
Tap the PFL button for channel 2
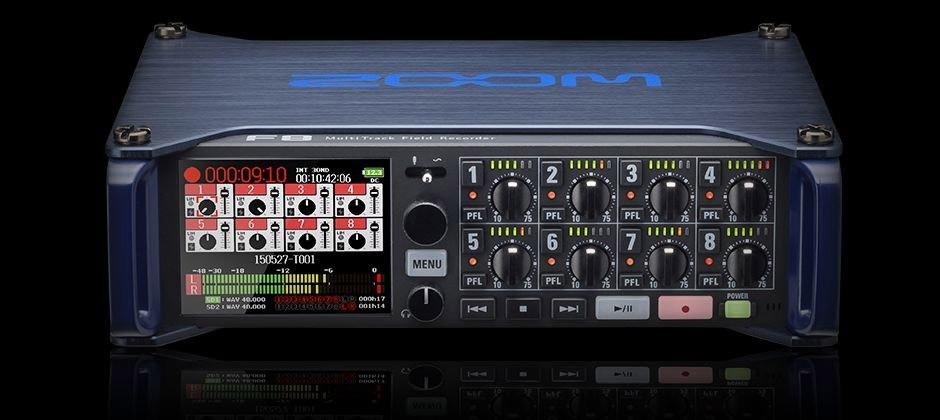tap(553, 214)
